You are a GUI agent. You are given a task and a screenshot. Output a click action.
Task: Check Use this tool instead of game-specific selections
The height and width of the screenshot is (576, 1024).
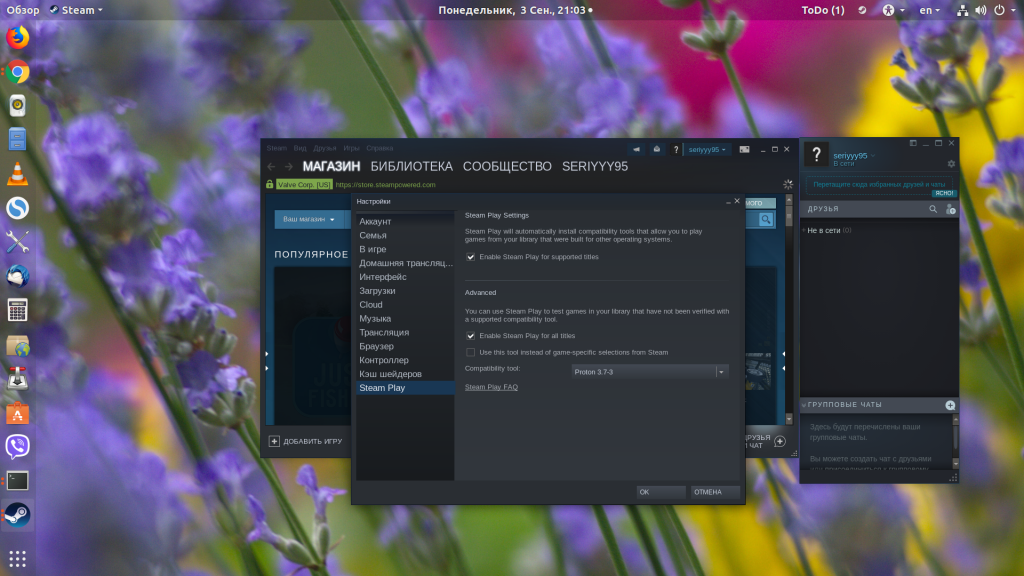click(x=470, y=352)
